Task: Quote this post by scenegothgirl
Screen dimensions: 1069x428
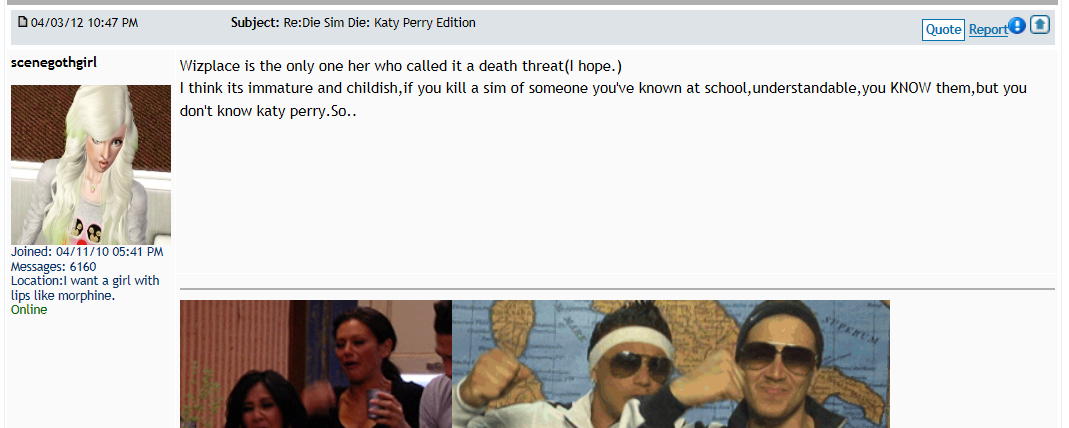Action: click(x=944, y=30)
